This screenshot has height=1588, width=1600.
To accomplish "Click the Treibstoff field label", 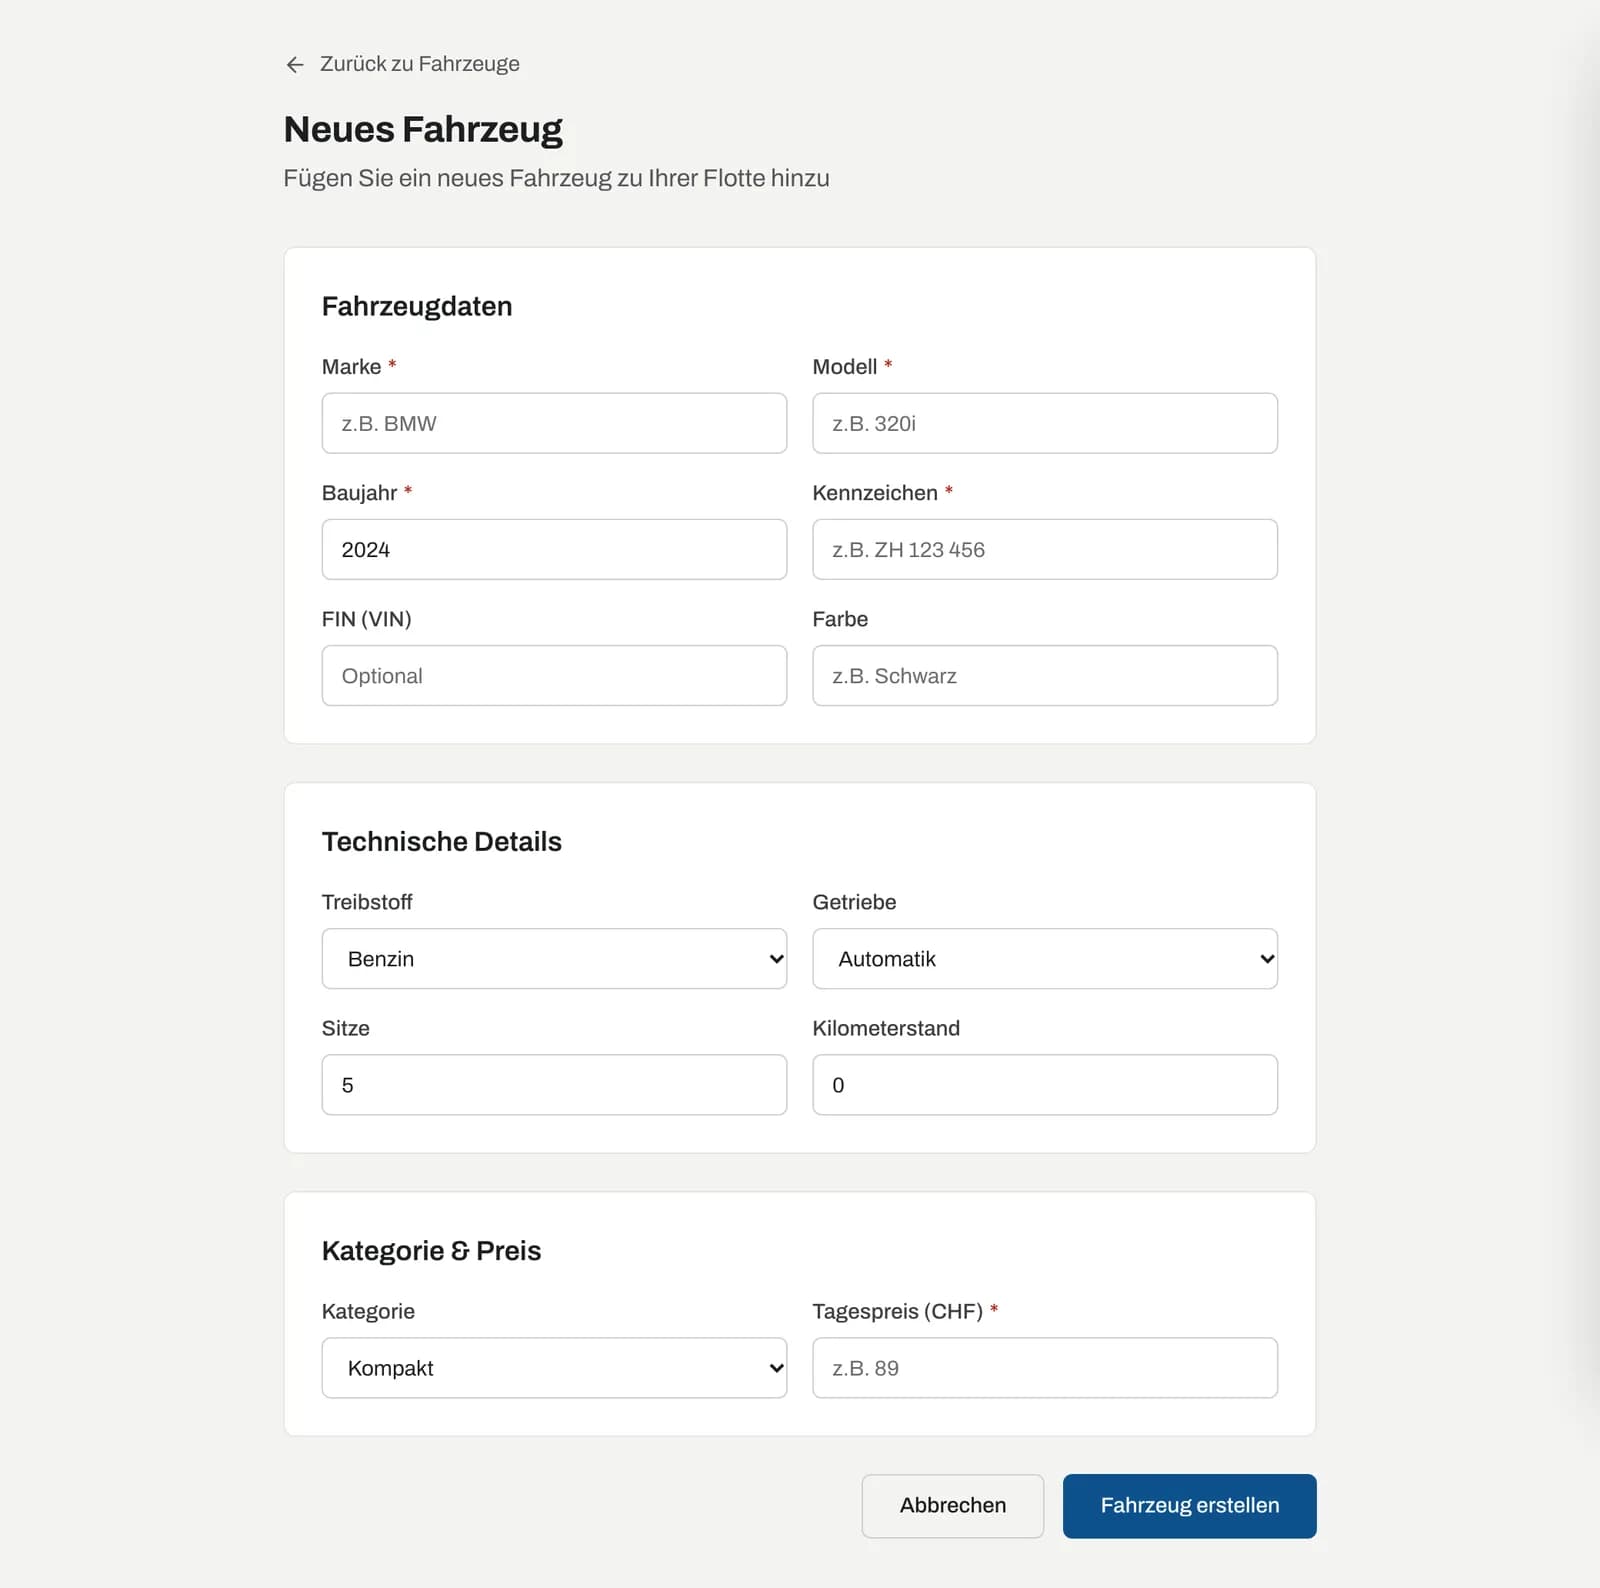I will point(367,902).
